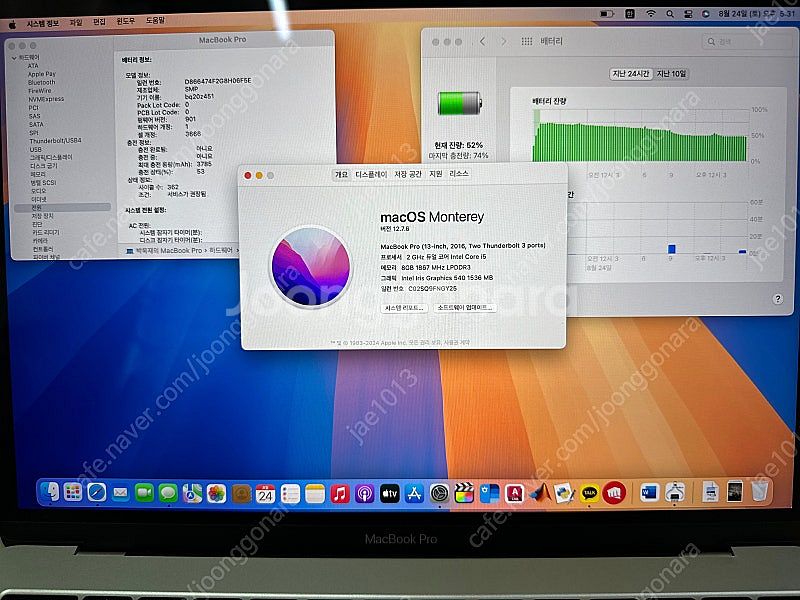Open Control Center in the menu bar
This screenshot has height=600, width=800.
(x=687, y=14)
